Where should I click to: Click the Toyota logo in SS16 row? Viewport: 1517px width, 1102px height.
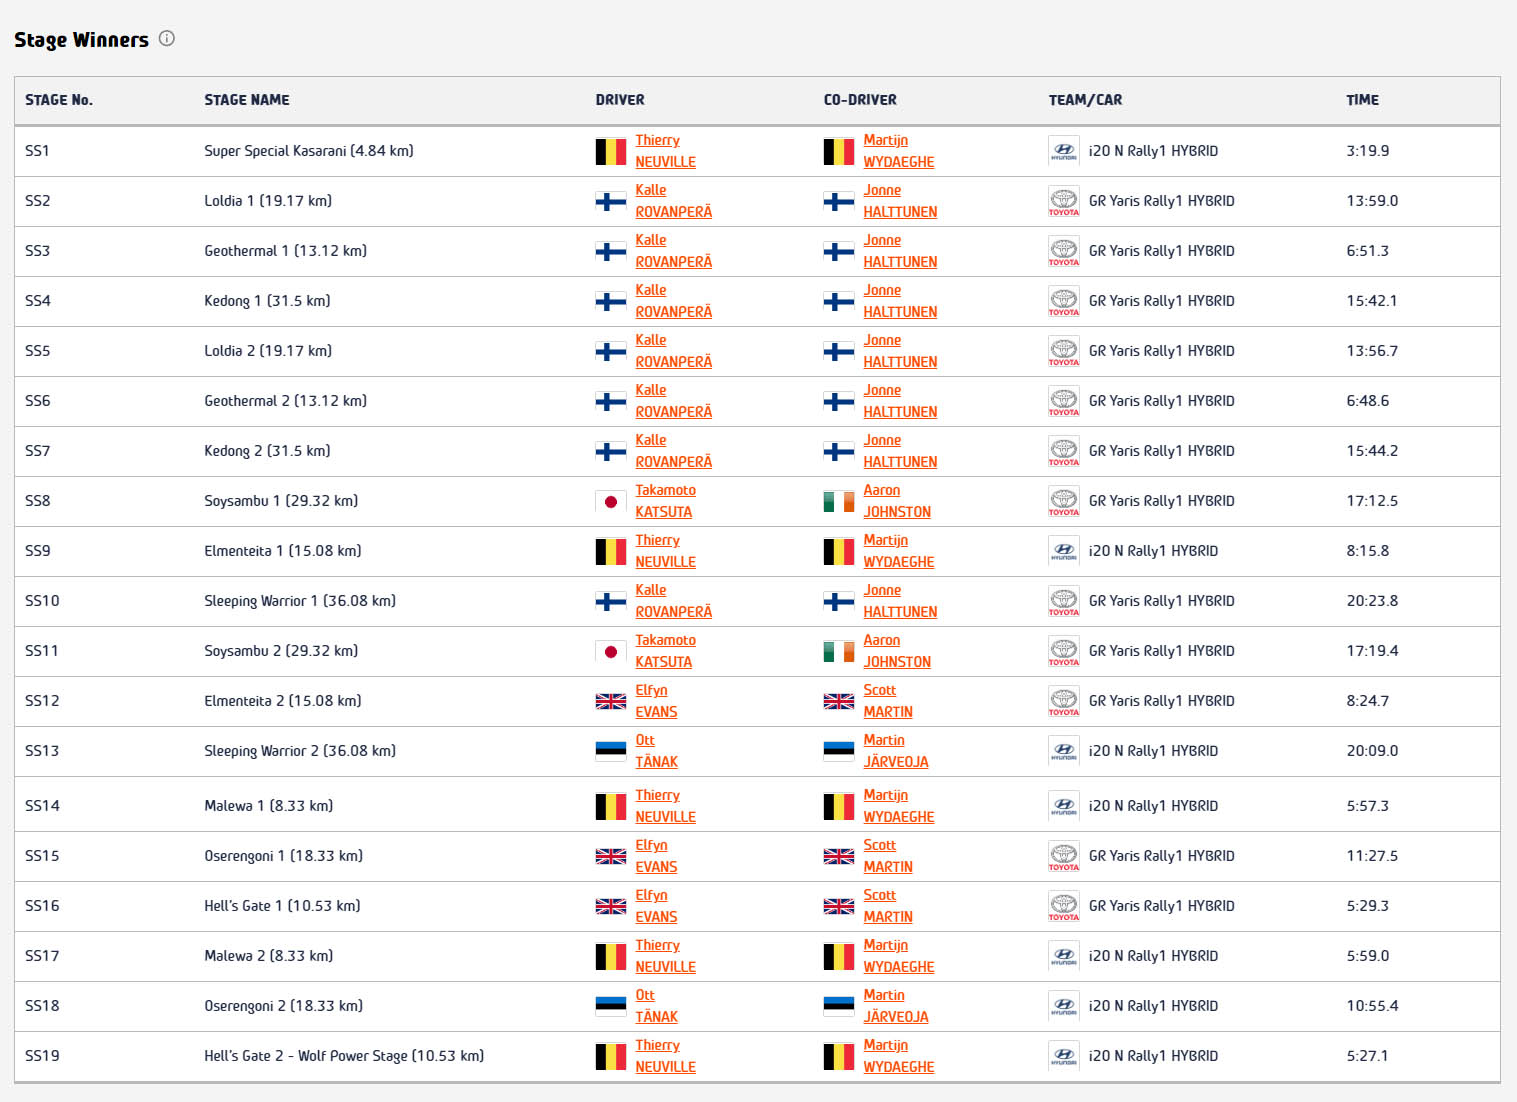(1063, 906)
